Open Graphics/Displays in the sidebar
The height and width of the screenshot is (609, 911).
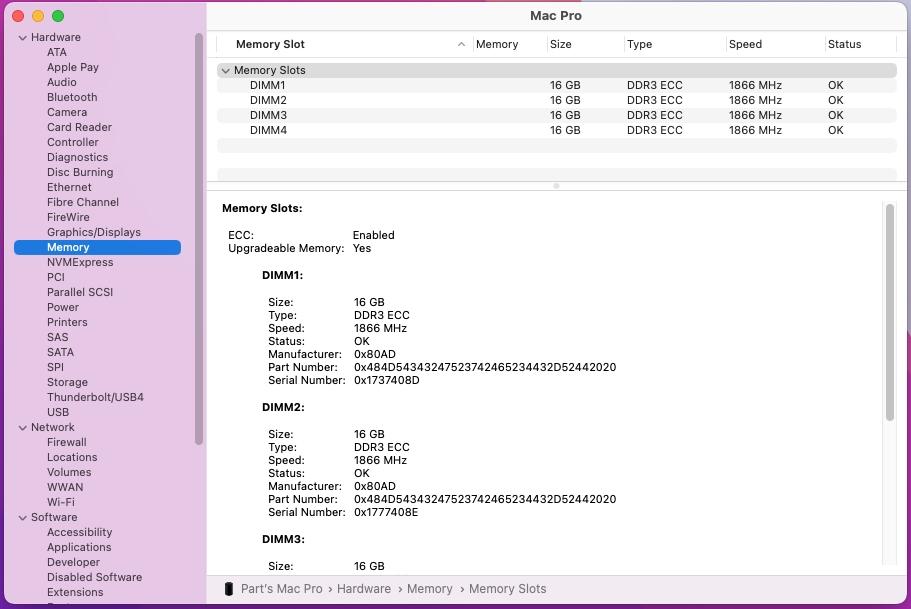[93, 232]
